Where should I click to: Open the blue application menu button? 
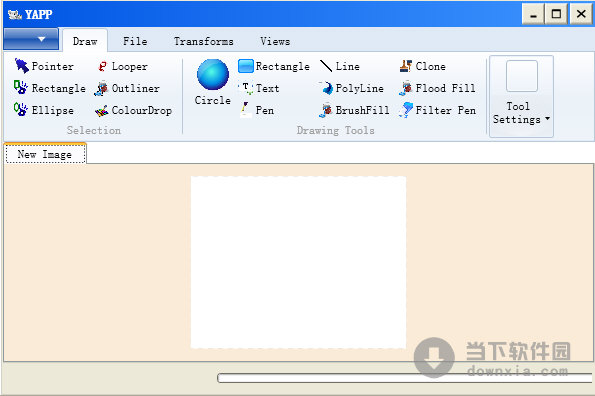tap(31, 39)
